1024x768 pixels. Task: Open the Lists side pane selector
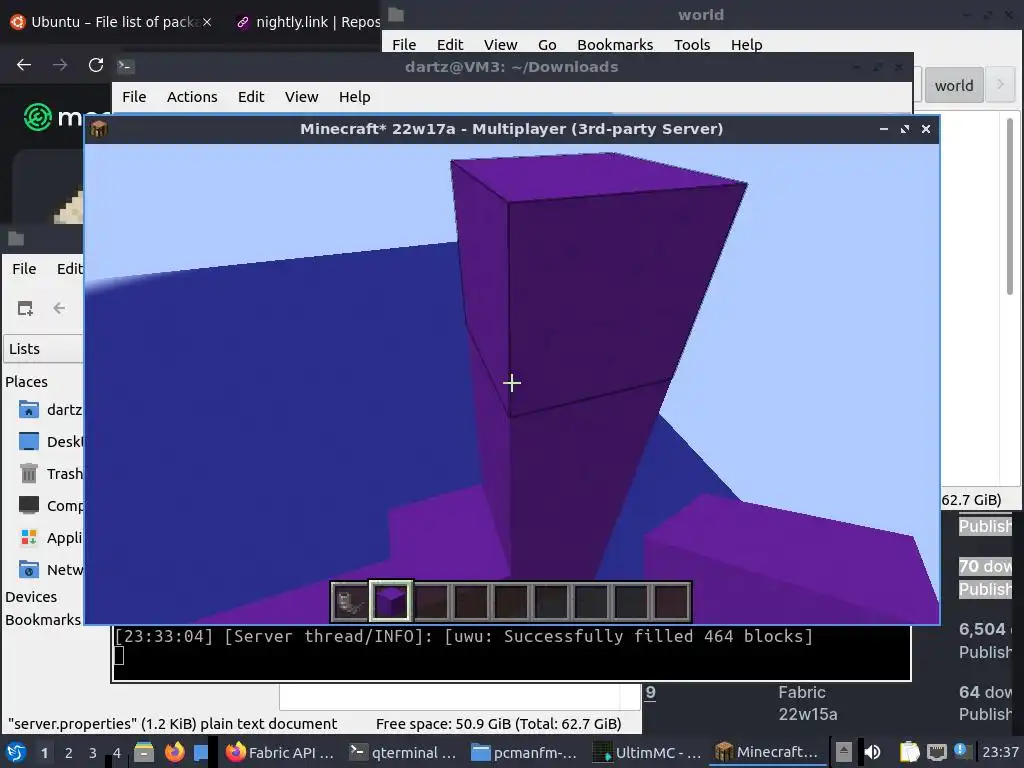(x=43, y=349)
